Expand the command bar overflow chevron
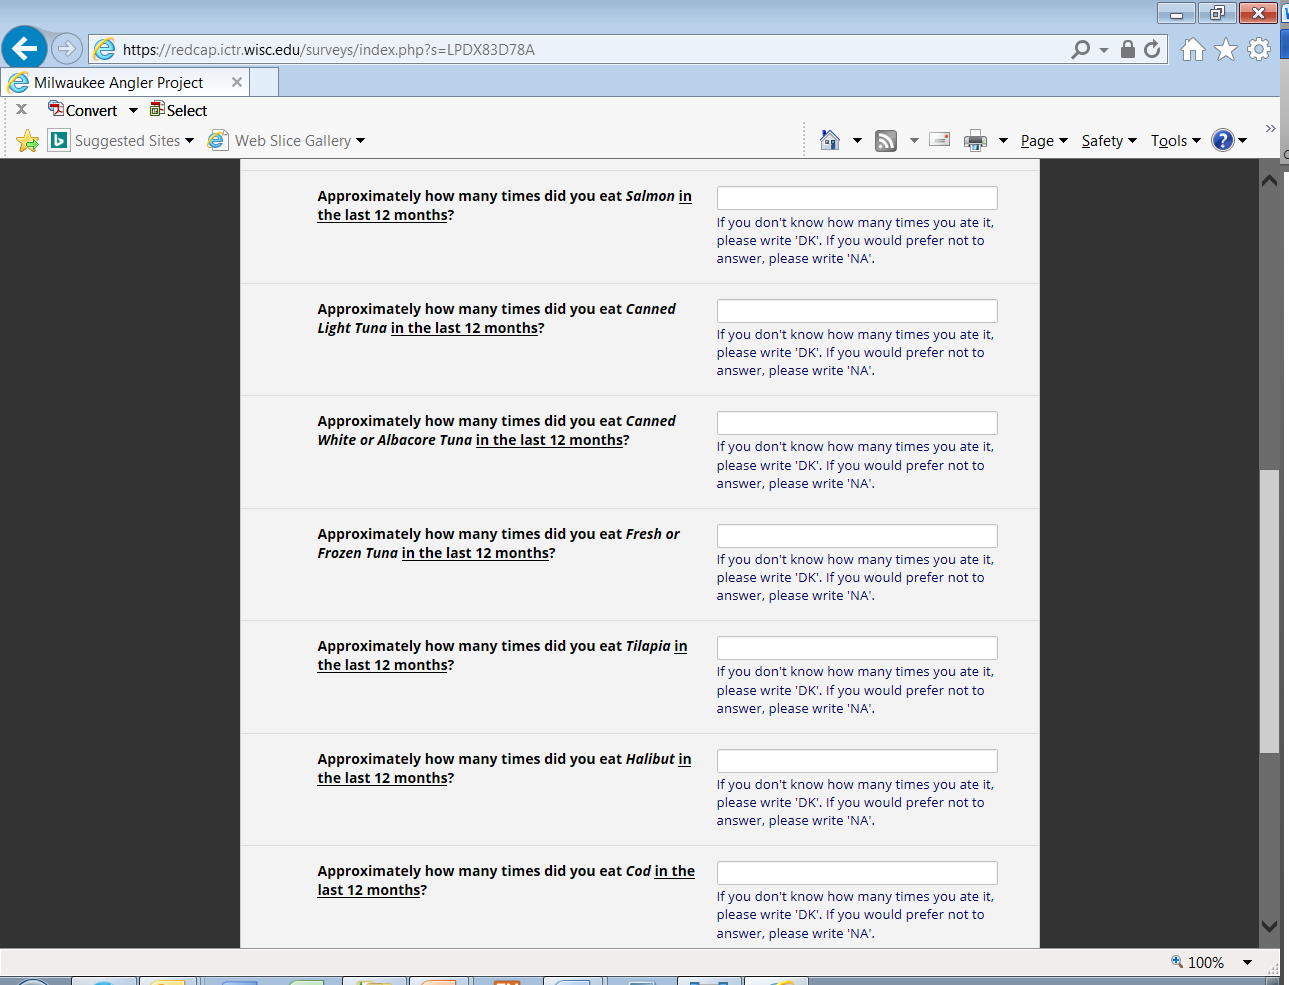Viewport: 1289px width, 985px height. coord(1270,128)
